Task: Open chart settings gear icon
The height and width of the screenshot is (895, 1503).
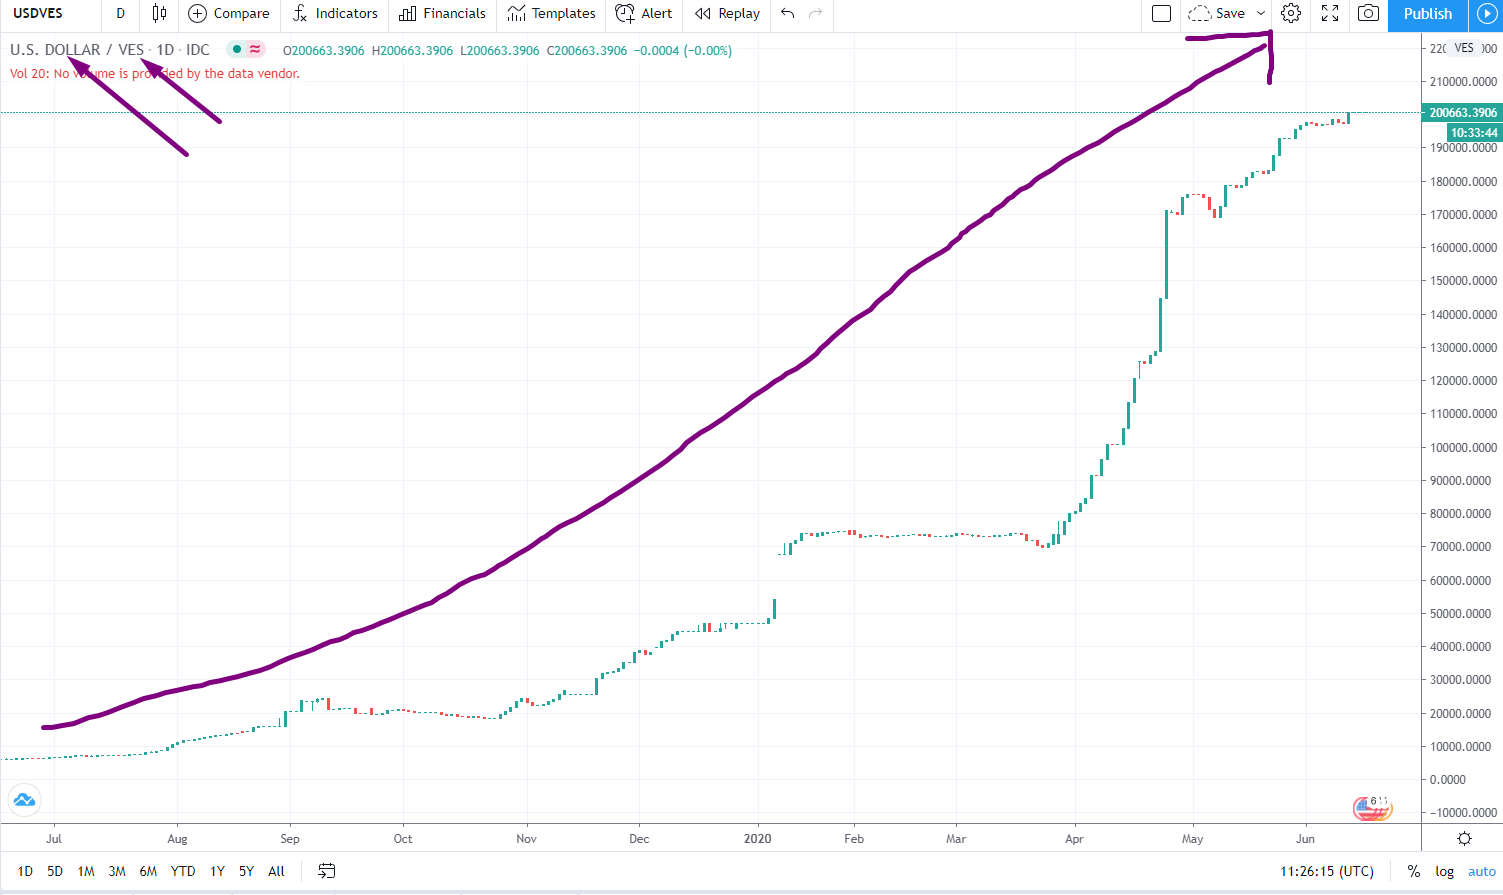Action: tap(1291, 14)
